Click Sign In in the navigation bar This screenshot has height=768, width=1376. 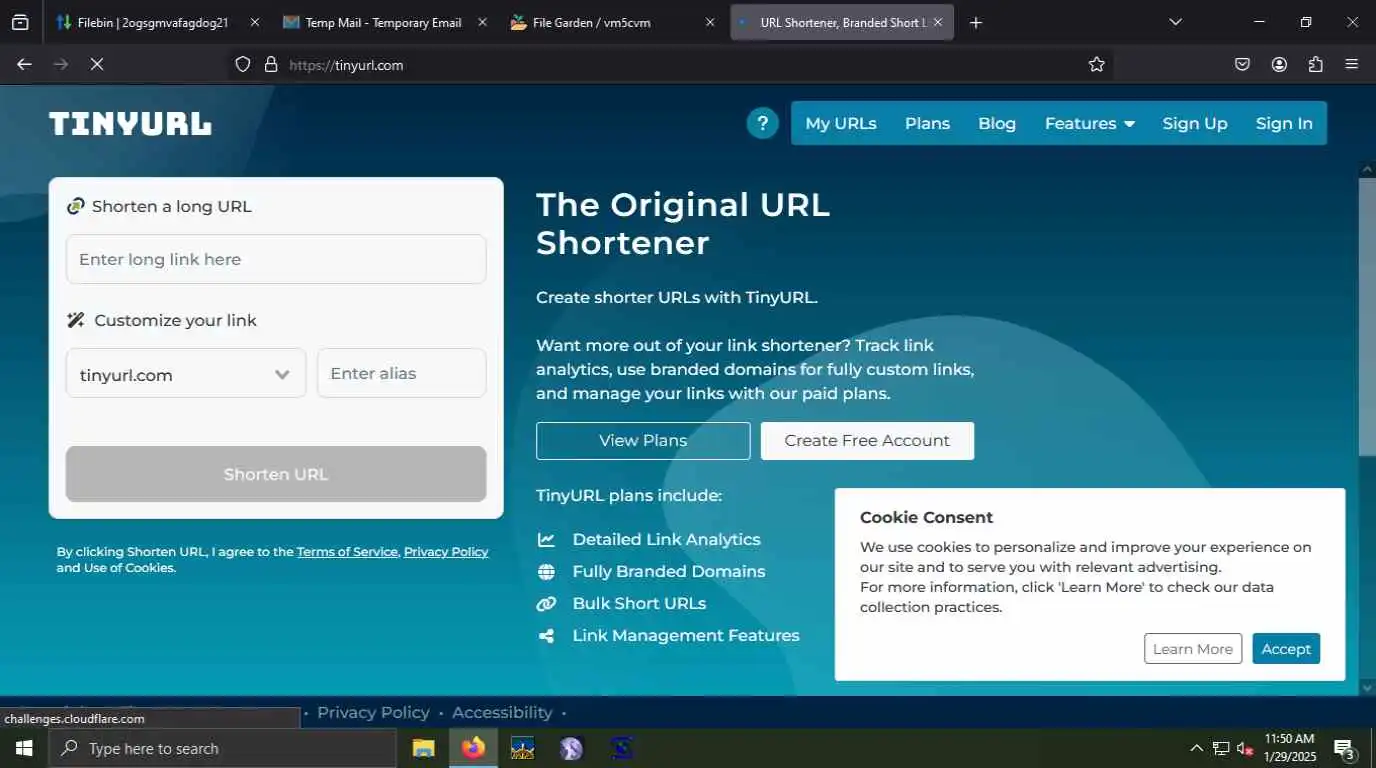click(x=1284, y=123)
